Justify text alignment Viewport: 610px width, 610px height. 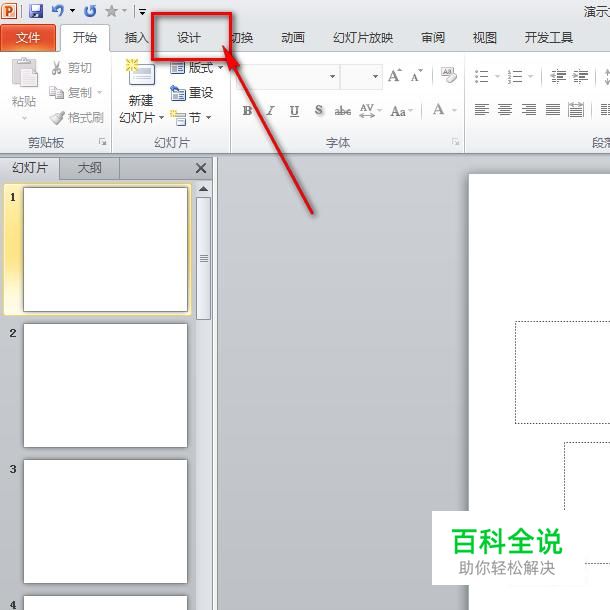click(x=552, y=110)
